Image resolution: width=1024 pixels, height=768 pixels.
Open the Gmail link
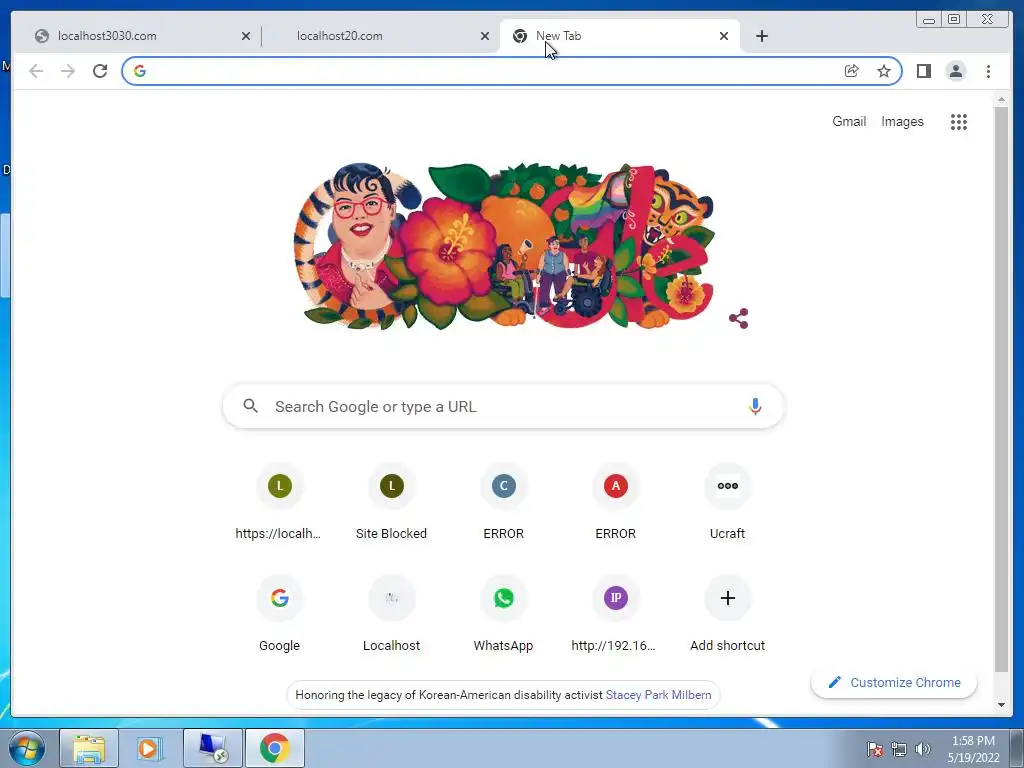[849, 121]
